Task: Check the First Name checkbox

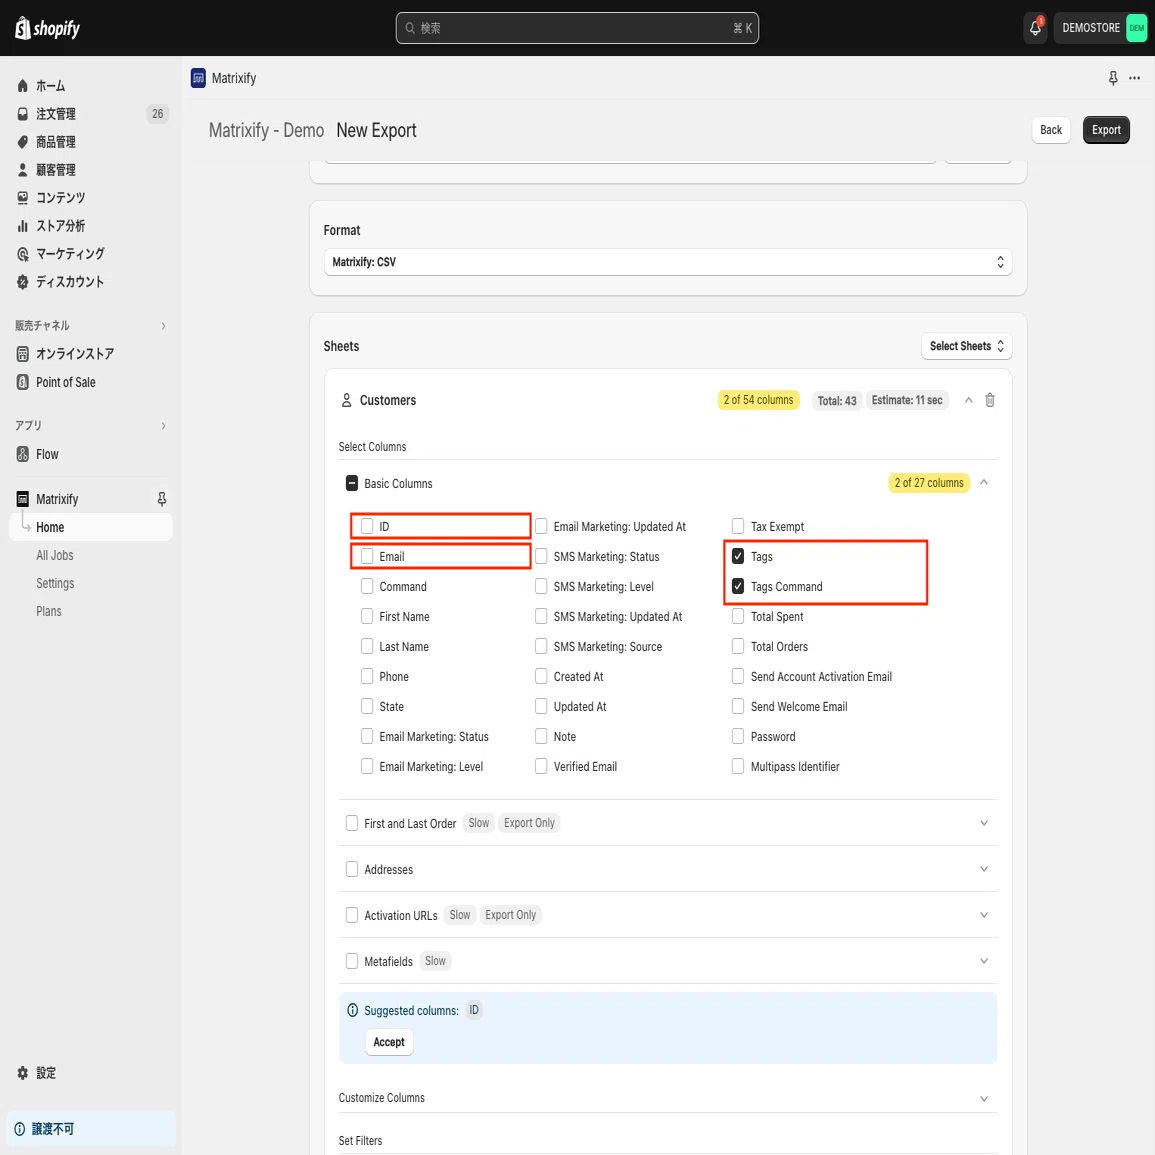Action: coord(367,616)
